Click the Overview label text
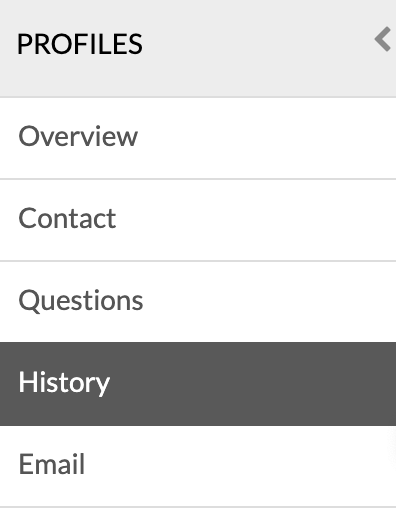Viewport: 396px width, 514px height. pyautogui.click(x=78, y=136)
